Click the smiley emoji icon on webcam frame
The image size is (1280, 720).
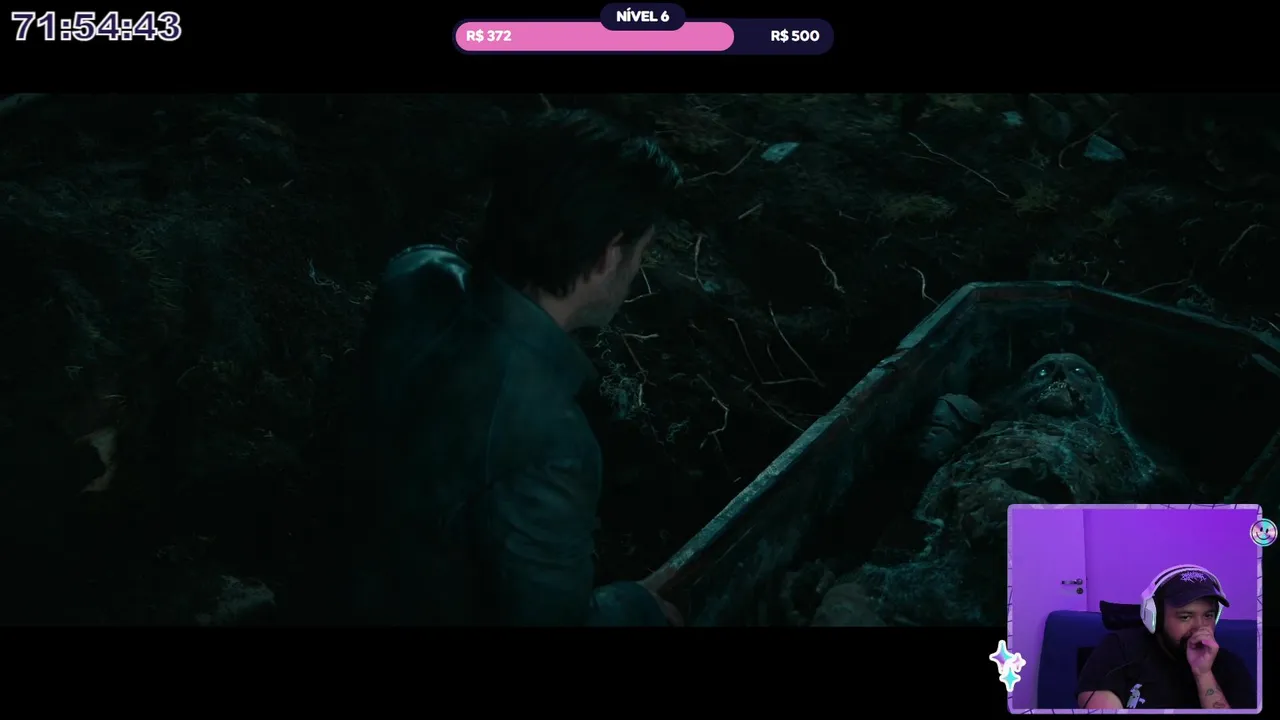coord(1263,533)
